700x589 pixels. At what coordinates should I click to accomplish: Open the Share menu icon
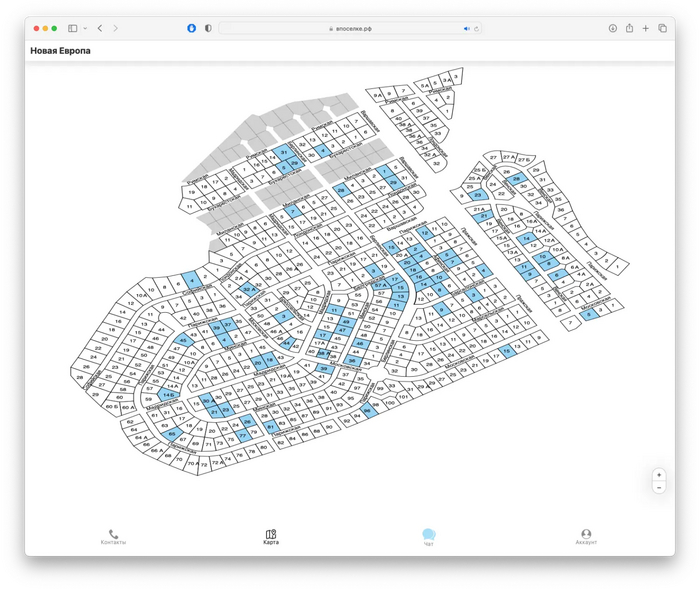pos(629,28)
